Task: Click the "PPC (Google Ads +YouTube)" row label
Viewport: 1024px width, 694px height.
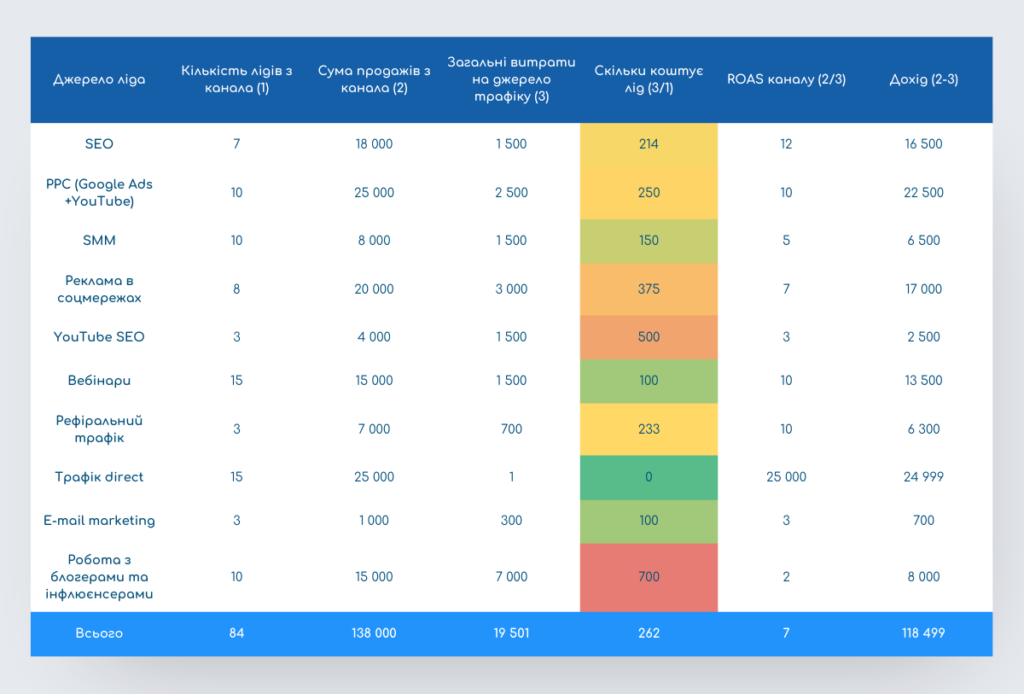Action: click(x=99, y=193)
